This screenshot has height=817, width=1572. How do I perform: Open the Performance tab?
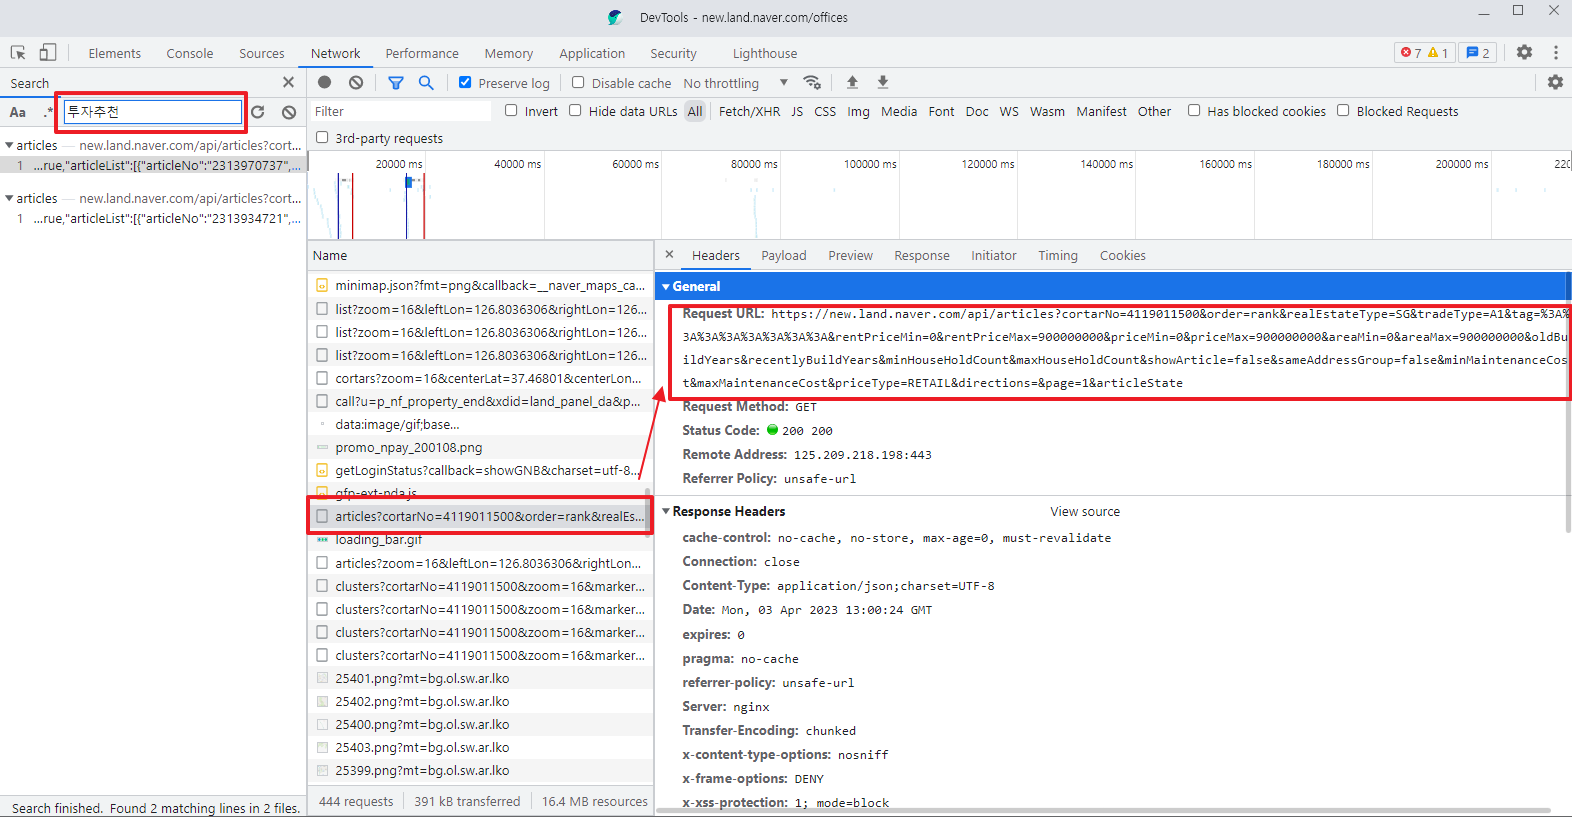[x=422, y=53]
